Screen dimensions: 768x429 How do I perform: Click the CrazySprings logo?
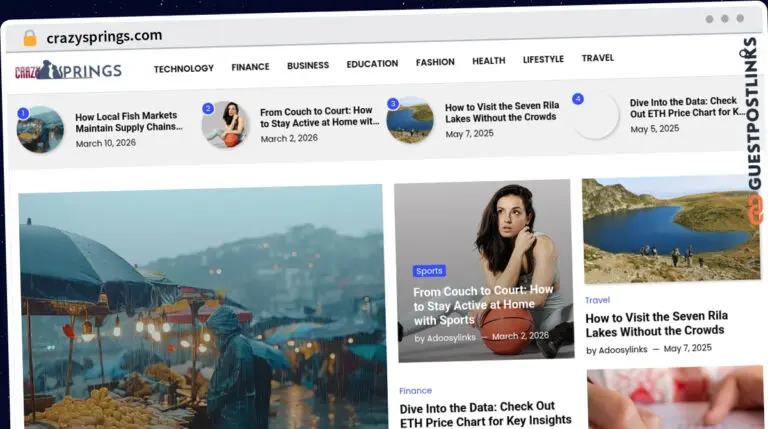click(x=68, y=71)
